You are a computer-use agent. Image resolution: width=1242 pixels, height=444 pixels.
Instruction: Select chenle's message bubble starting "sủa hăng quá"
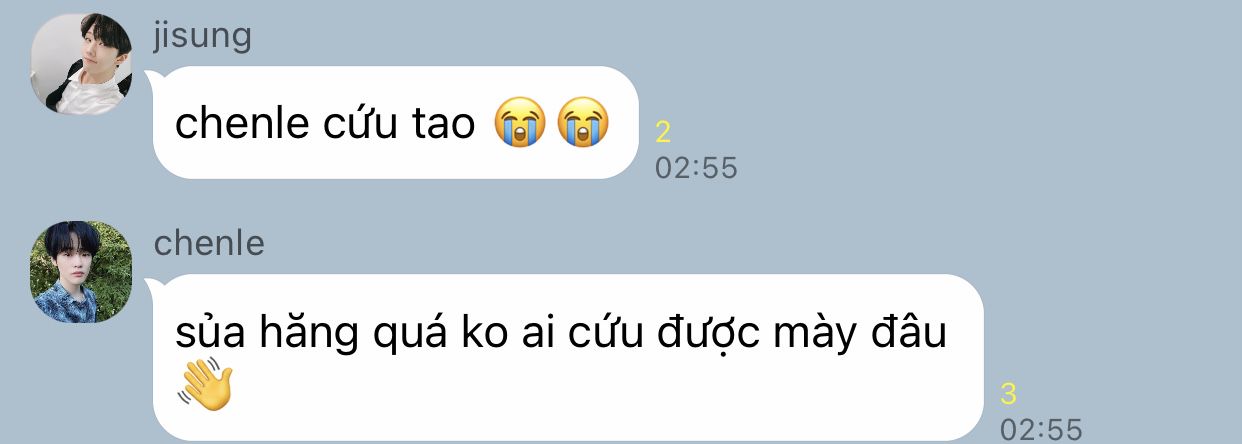(x=568, y=358)
